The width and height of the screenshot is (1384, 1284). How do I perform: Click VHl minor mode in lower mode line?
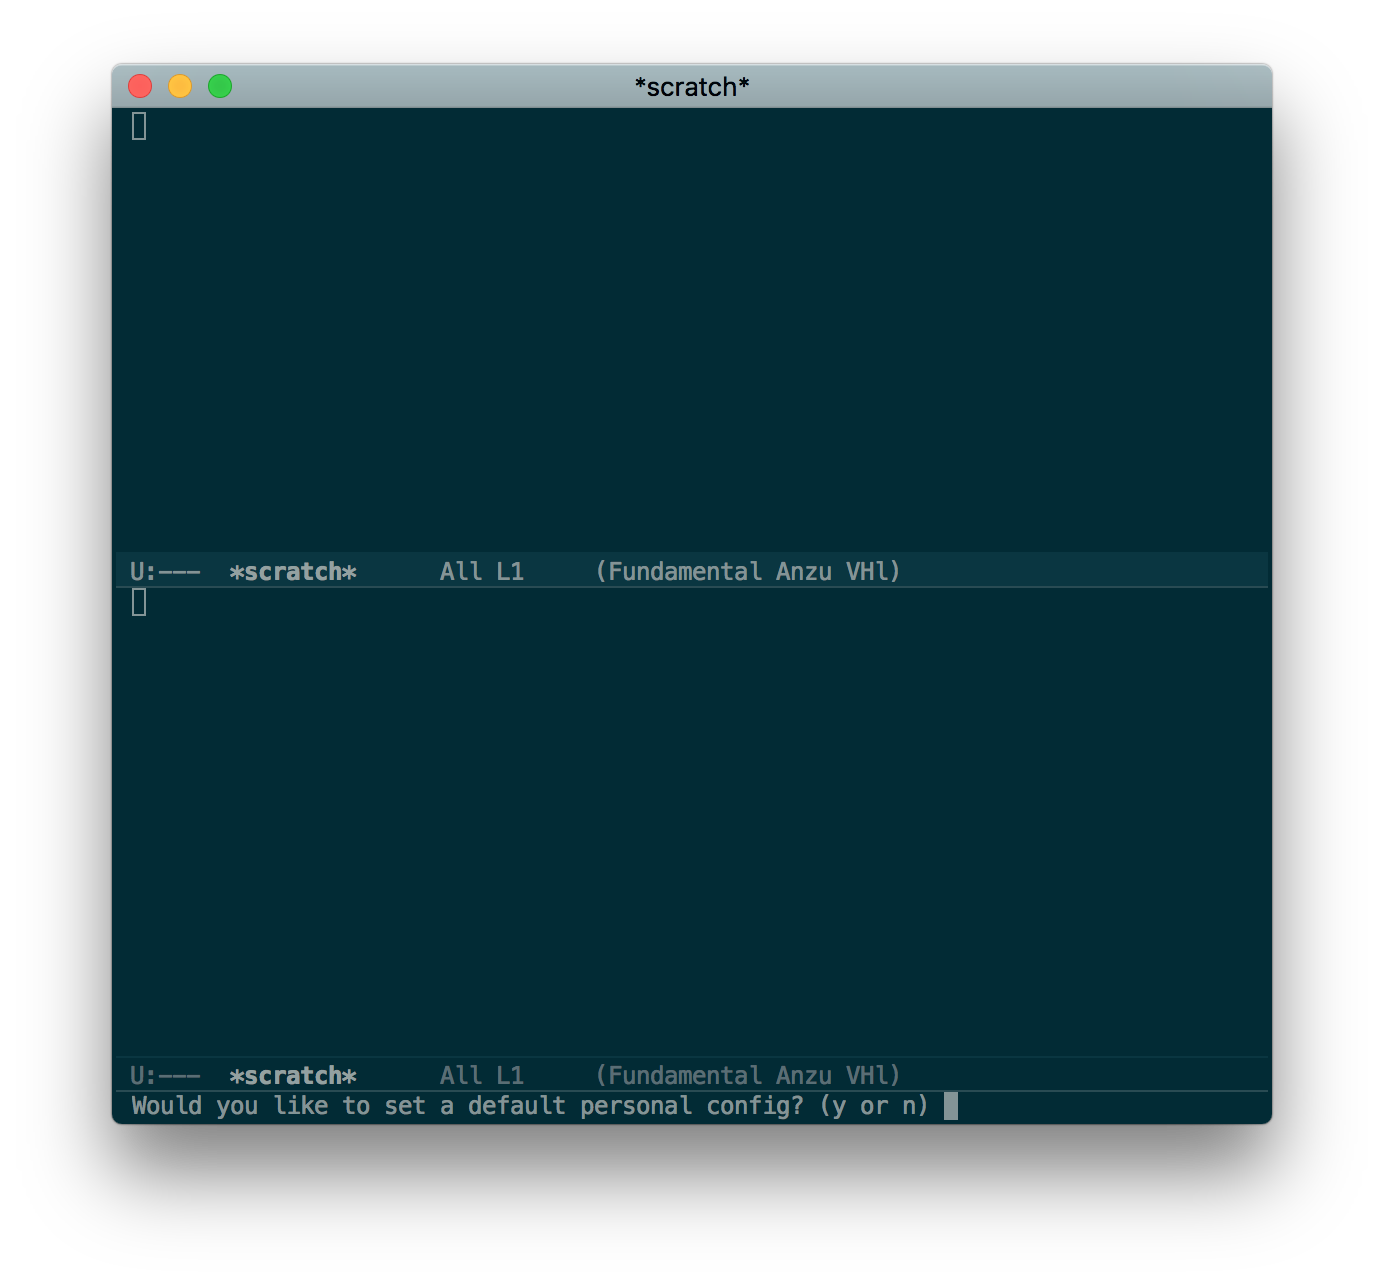[867, 1076]
